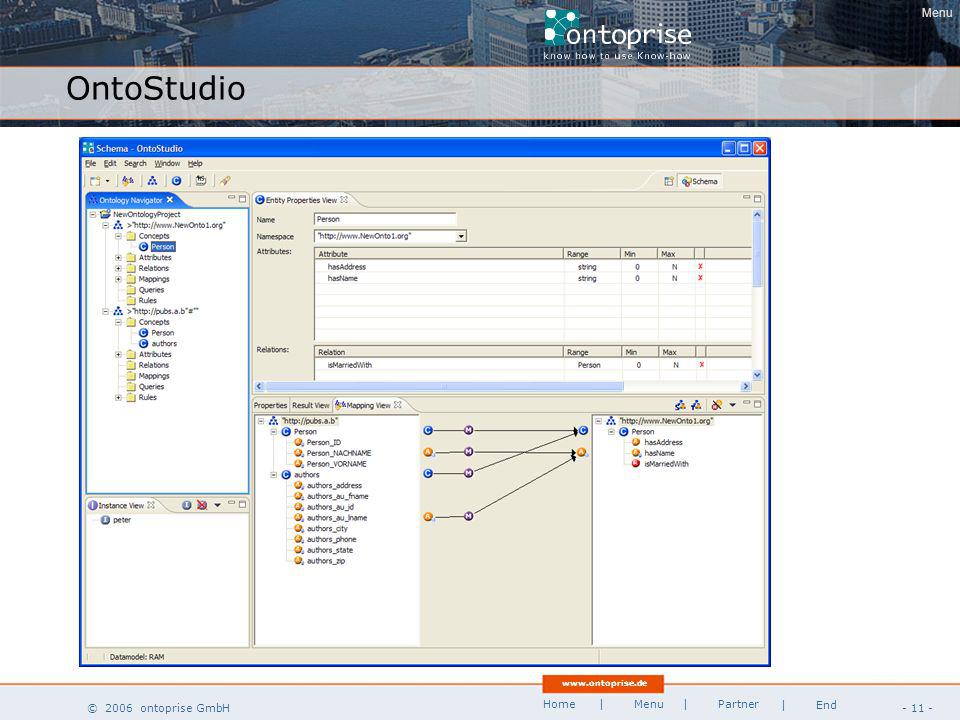This screenshot has height=720, width=960.
Task: Click first ontology icon in Mapping View toolbar
Action: (x=680, y=405)
